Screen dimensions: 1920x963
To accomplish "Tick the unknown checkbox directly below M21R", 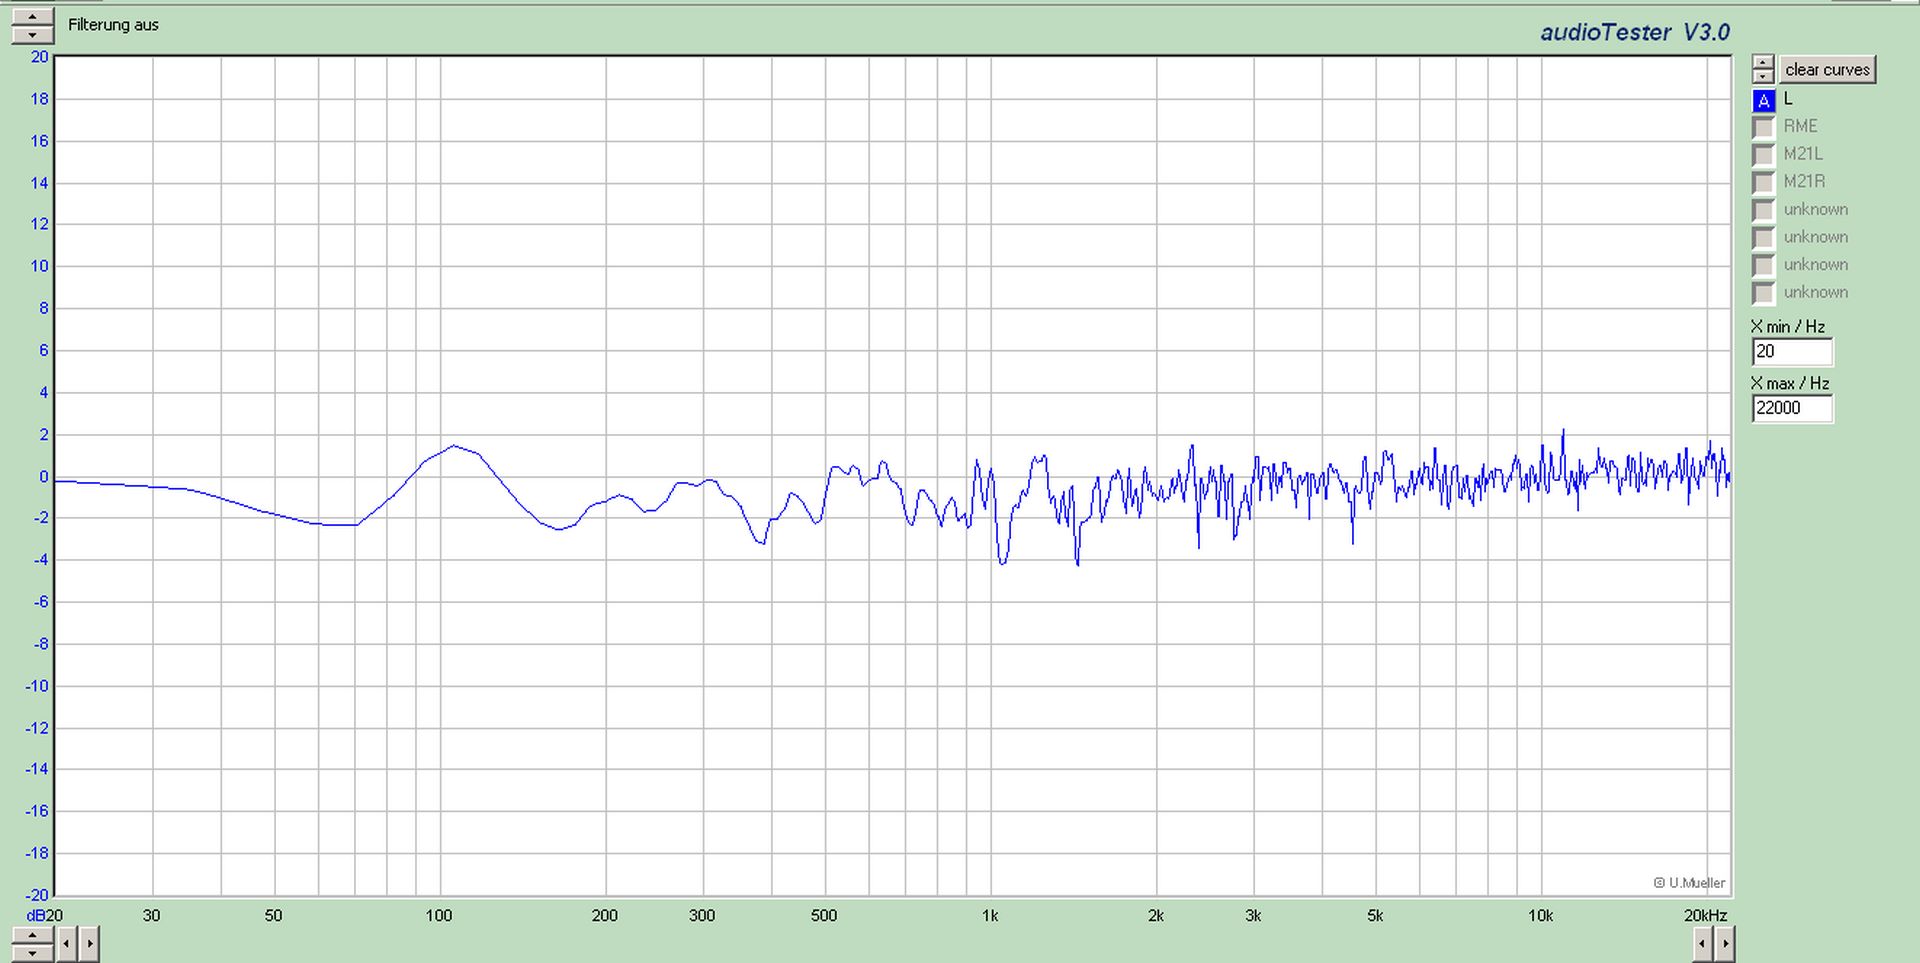I will point(1764,210).
